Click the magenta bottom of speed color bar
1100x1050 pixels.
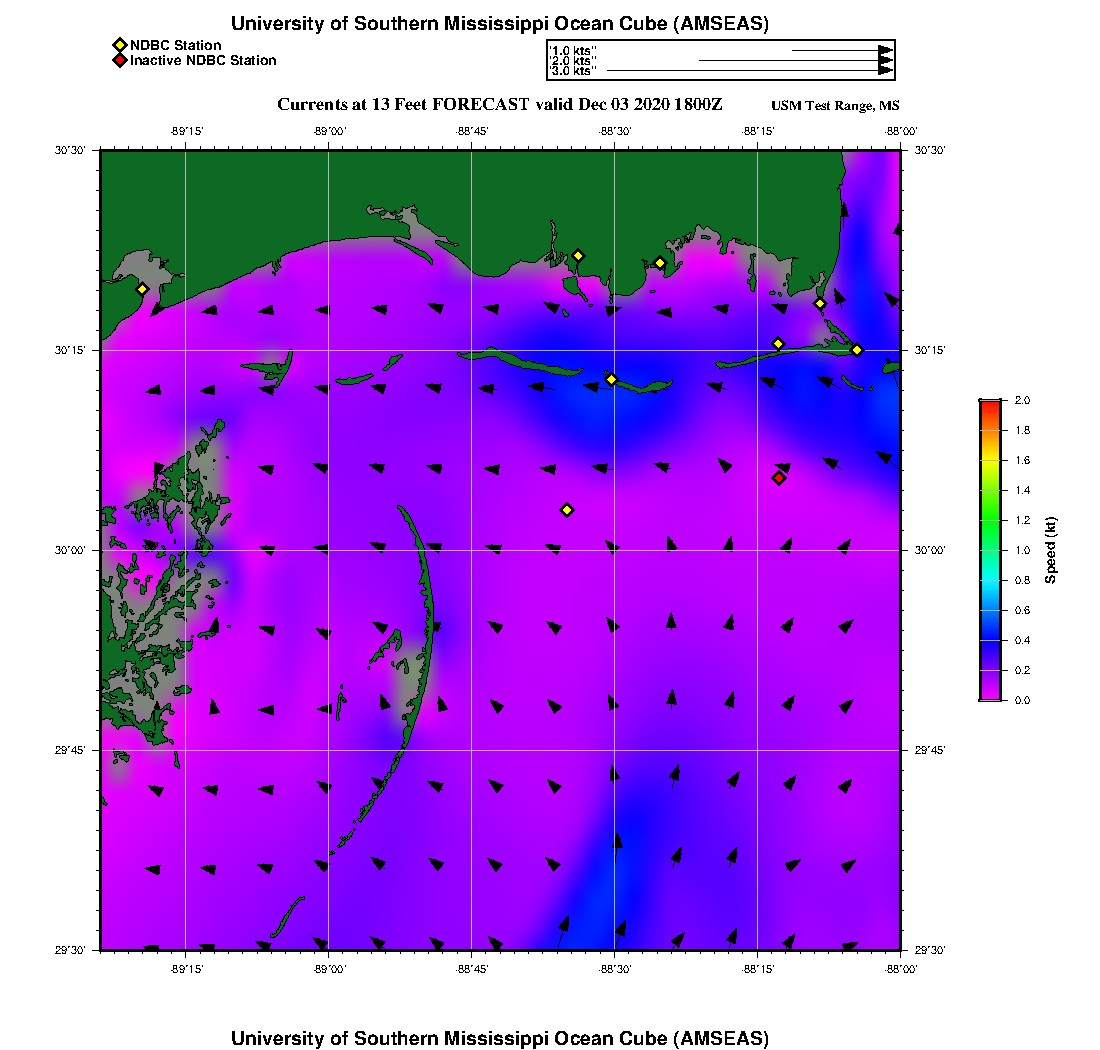pyautogui.click(x=990, y=696)
